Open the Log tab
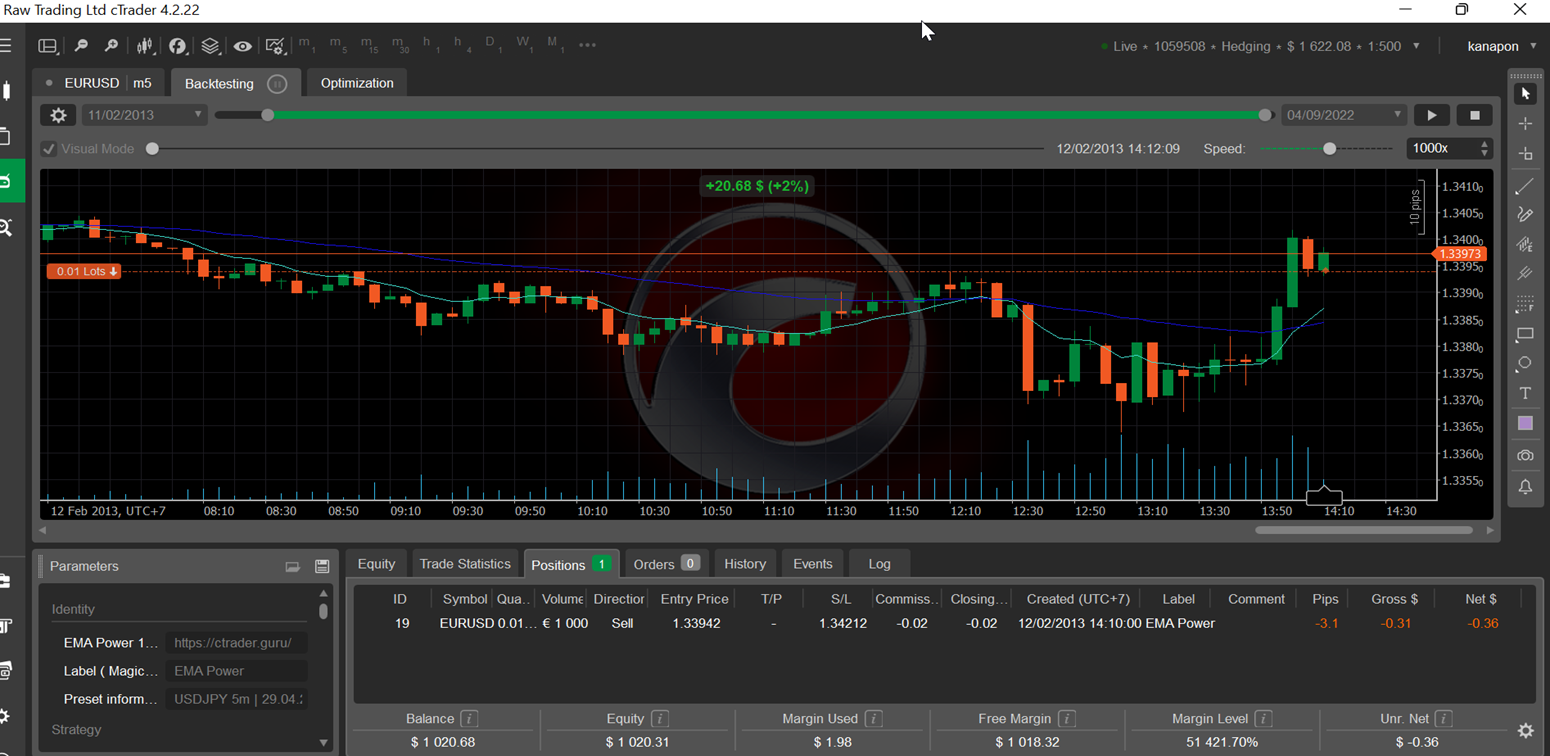This screenshot has width=1550, height=756. pos(879,564)
